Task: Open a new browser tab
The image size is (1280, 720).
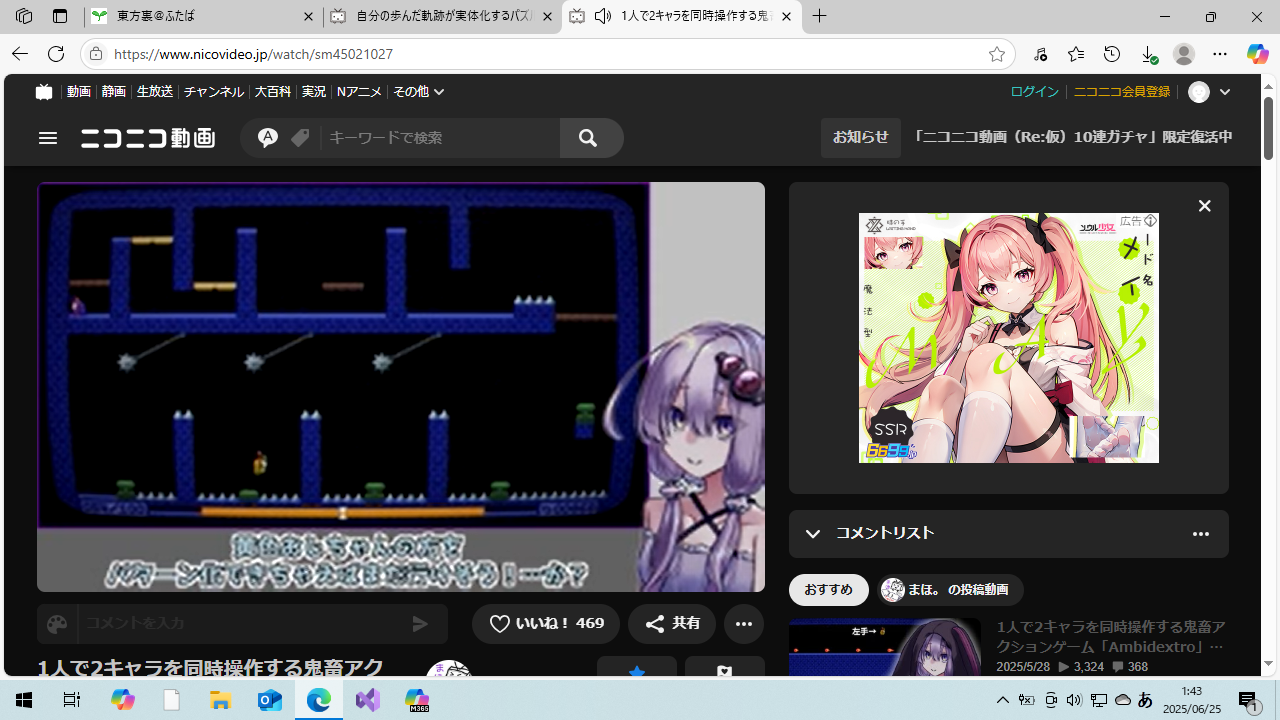Action: coord(820,17)
